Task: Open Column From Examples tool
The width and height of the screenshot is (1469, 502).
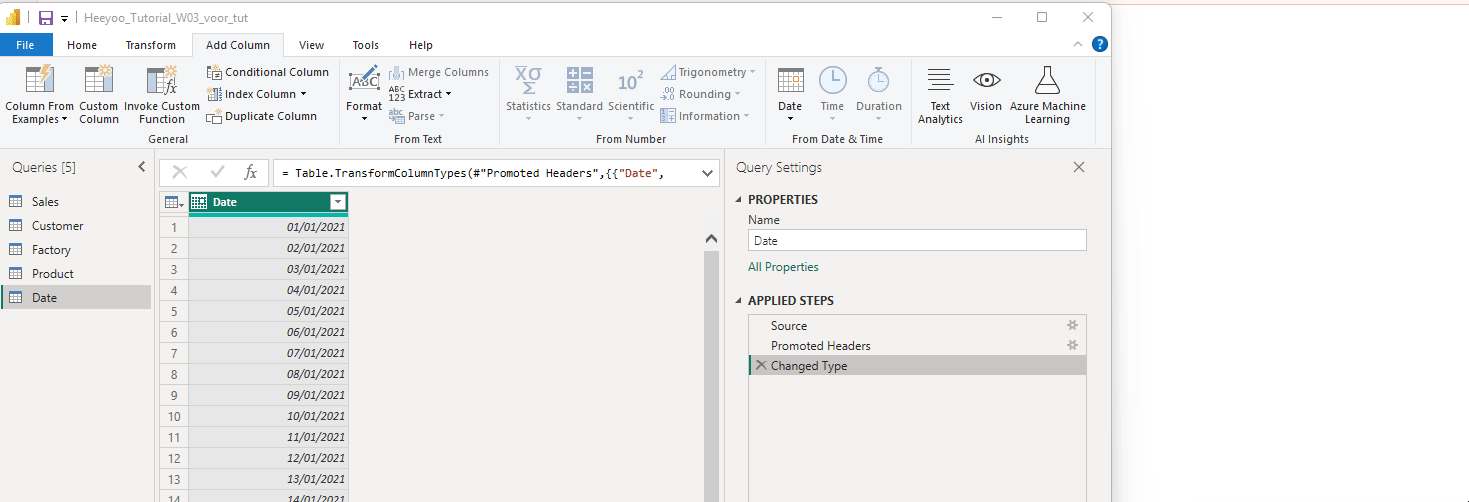Action: [x=40, y=95]
